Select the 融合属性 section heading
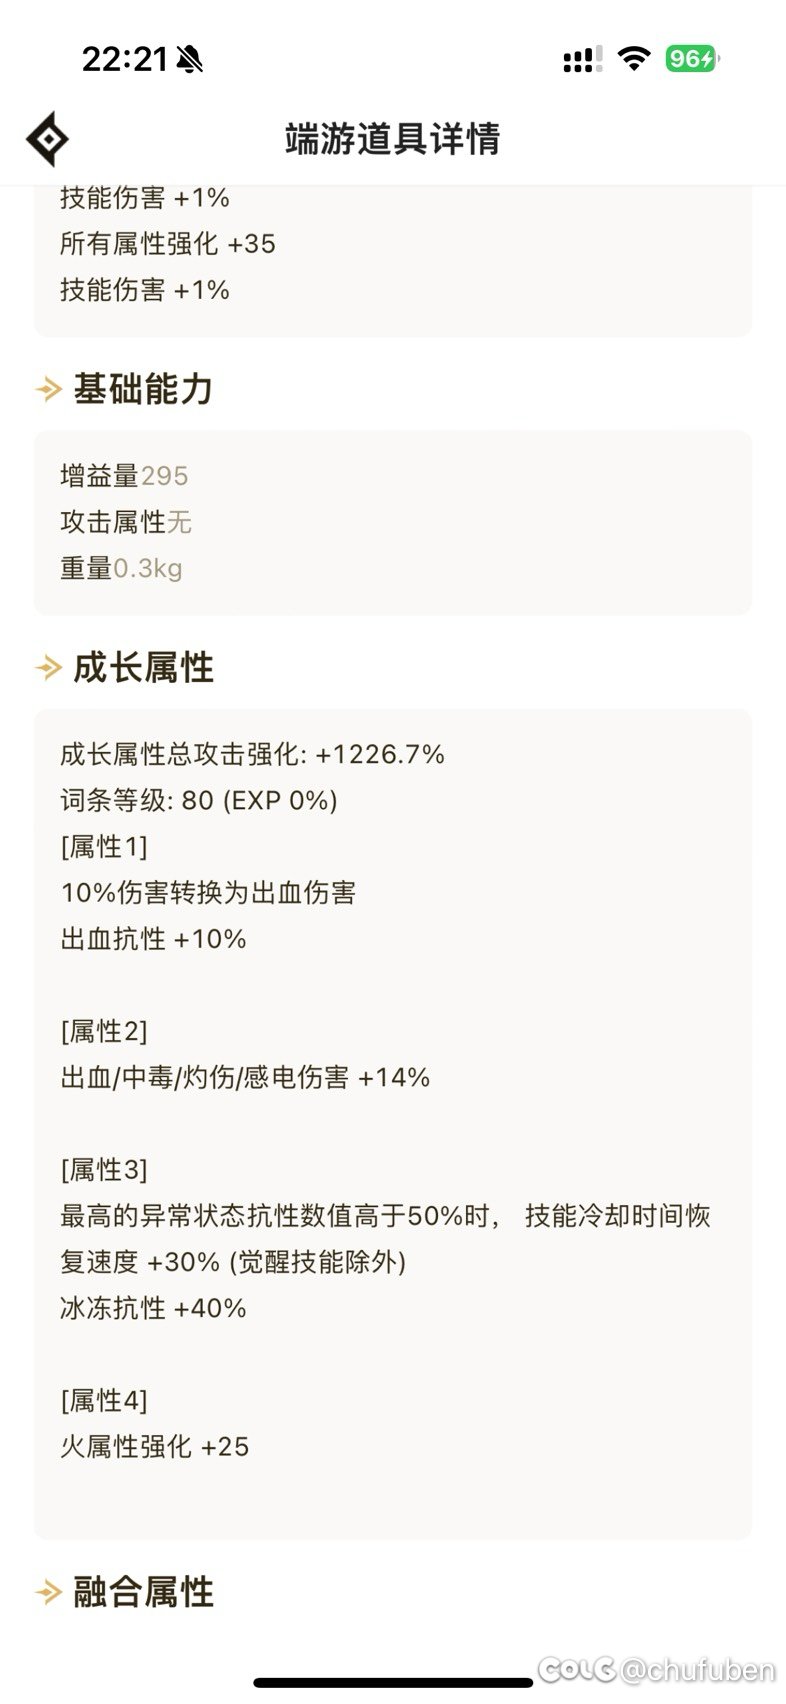 (x=143, y=1591)
